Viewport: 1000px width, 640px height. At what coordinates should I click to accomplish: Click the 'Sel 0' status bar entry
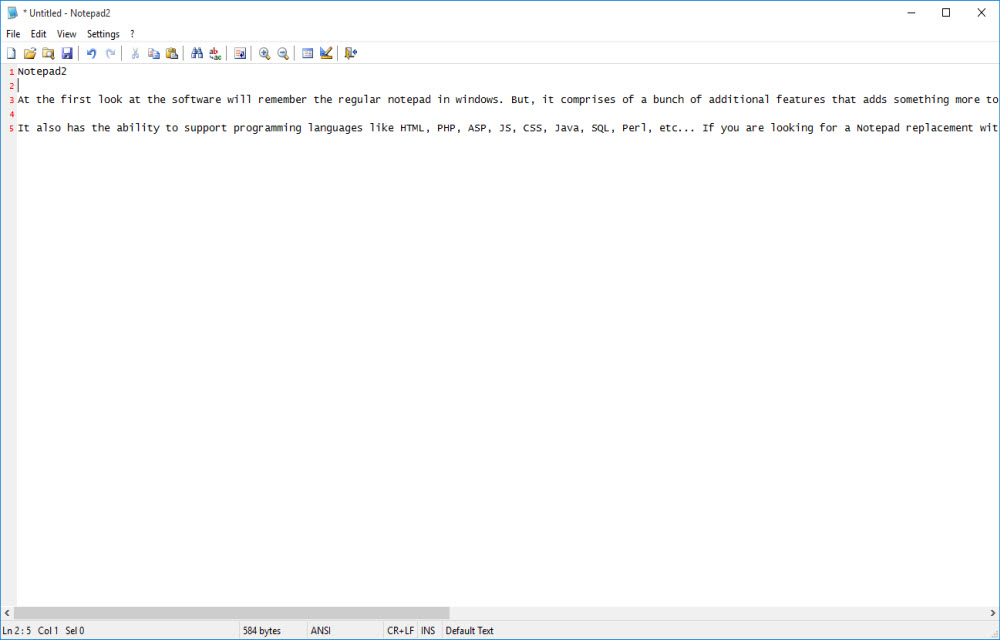coord(75,630)
